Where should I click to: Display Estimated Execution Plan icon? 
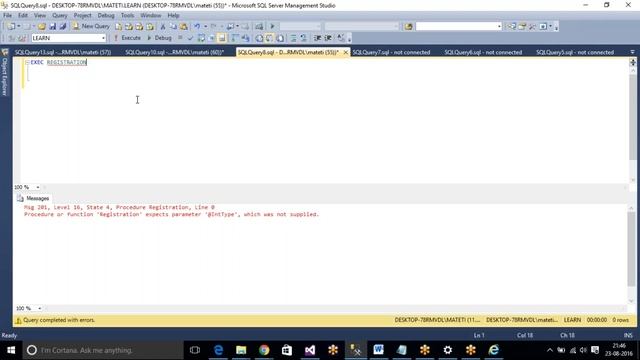click(x=201, y=38)
